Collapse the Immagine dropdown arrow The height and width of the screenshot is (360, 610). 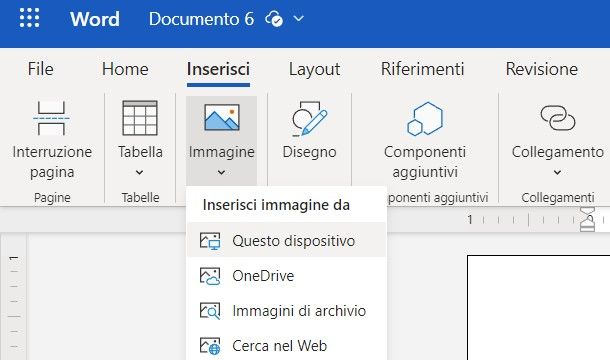click(x=221, y=172)
